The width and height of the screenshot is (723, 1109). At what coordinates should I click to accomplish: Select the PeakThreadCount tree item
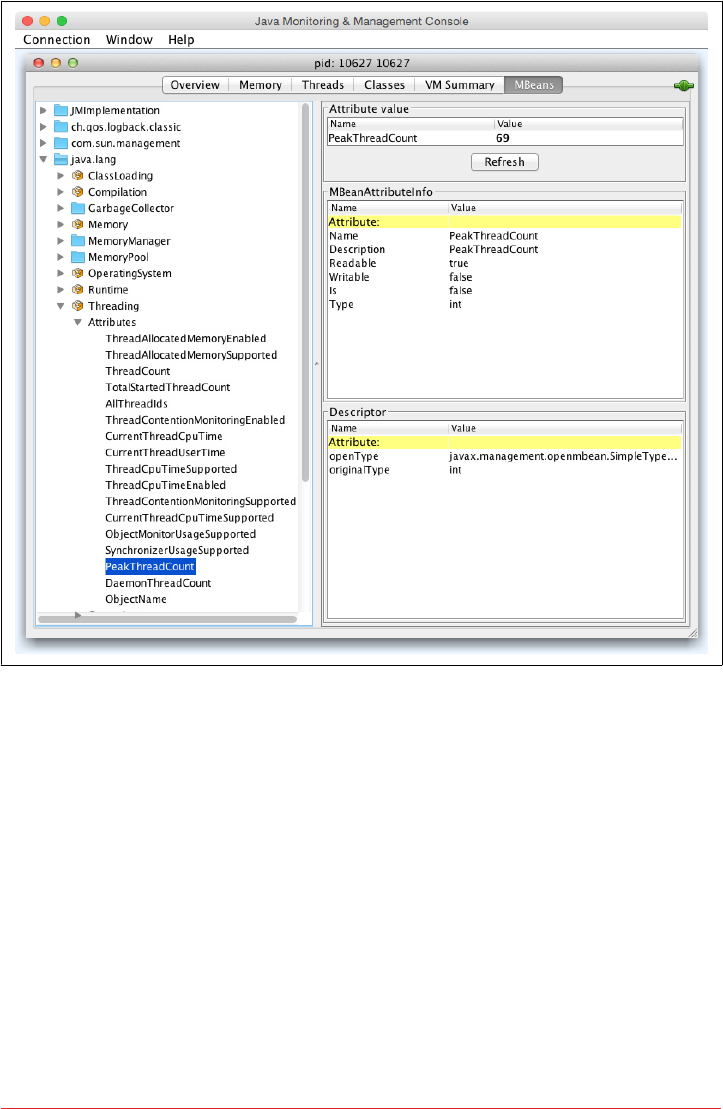(150, 567)
